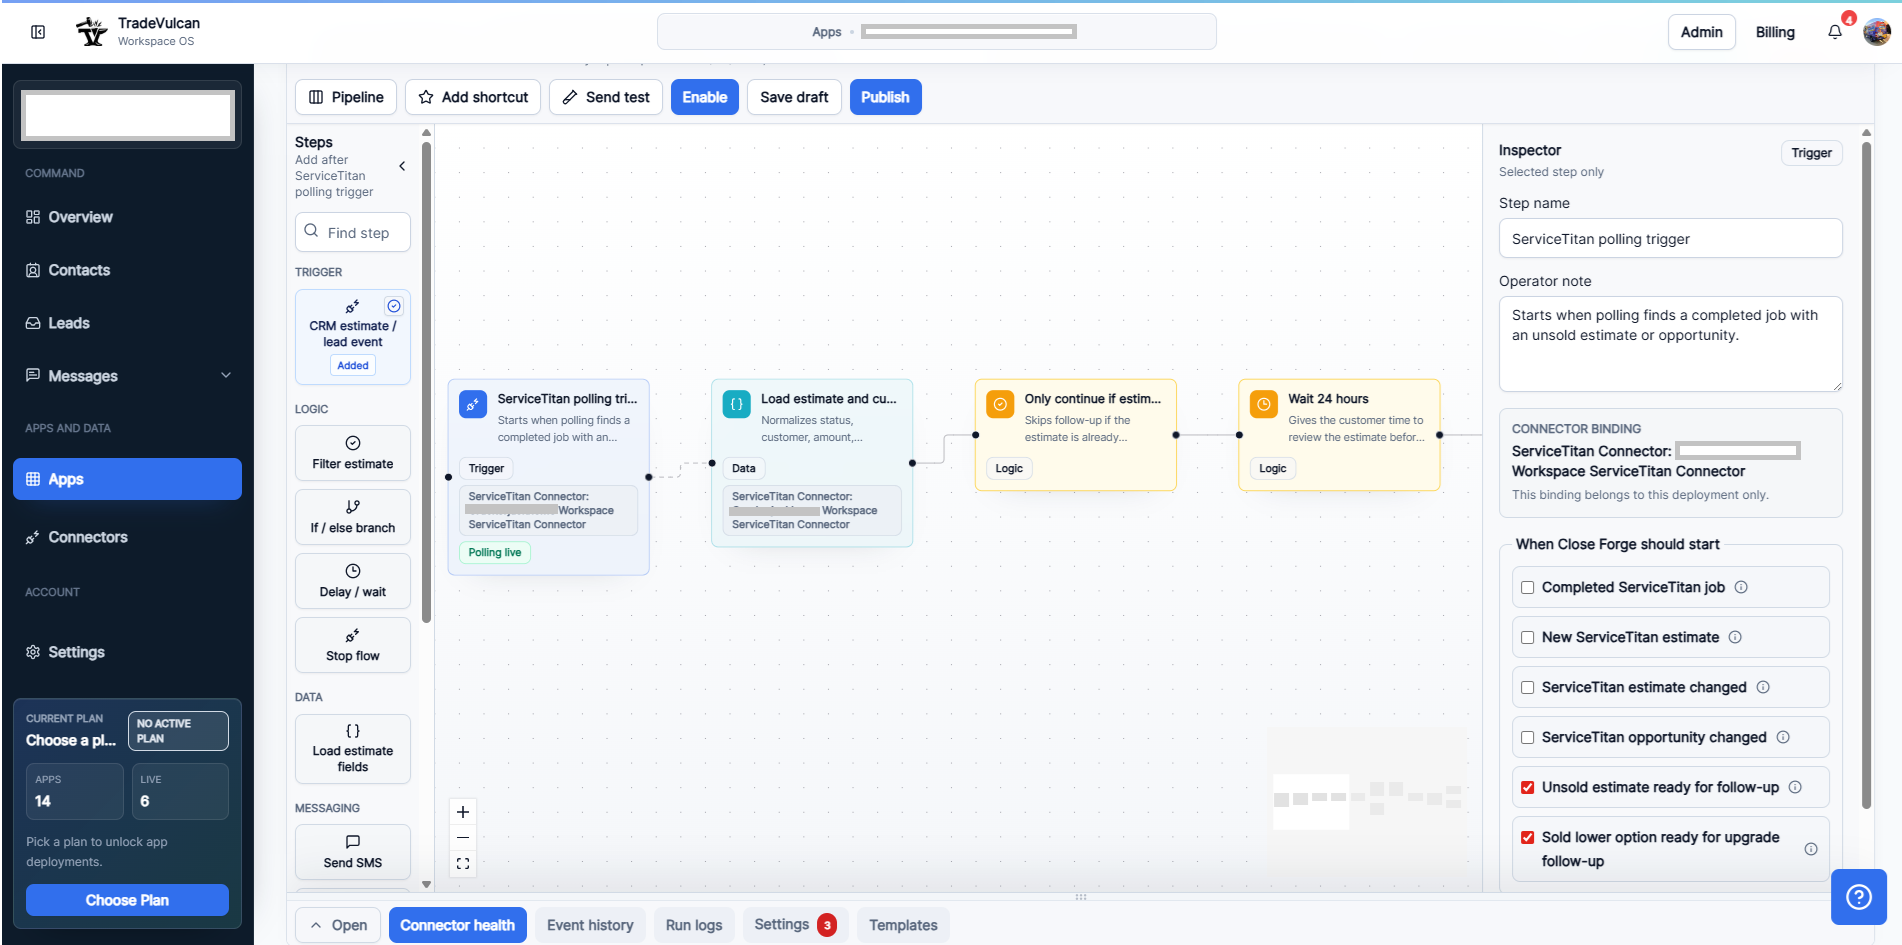Click the Only continue if estimate node icon
The width and height of the screenshot is (1902, 945).
point(1000,405)
